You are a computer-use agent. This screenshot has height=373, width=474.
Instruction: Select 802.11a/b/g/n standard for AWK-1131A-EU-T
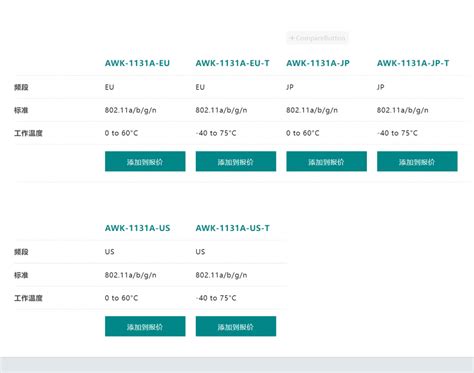pos(221,110)
